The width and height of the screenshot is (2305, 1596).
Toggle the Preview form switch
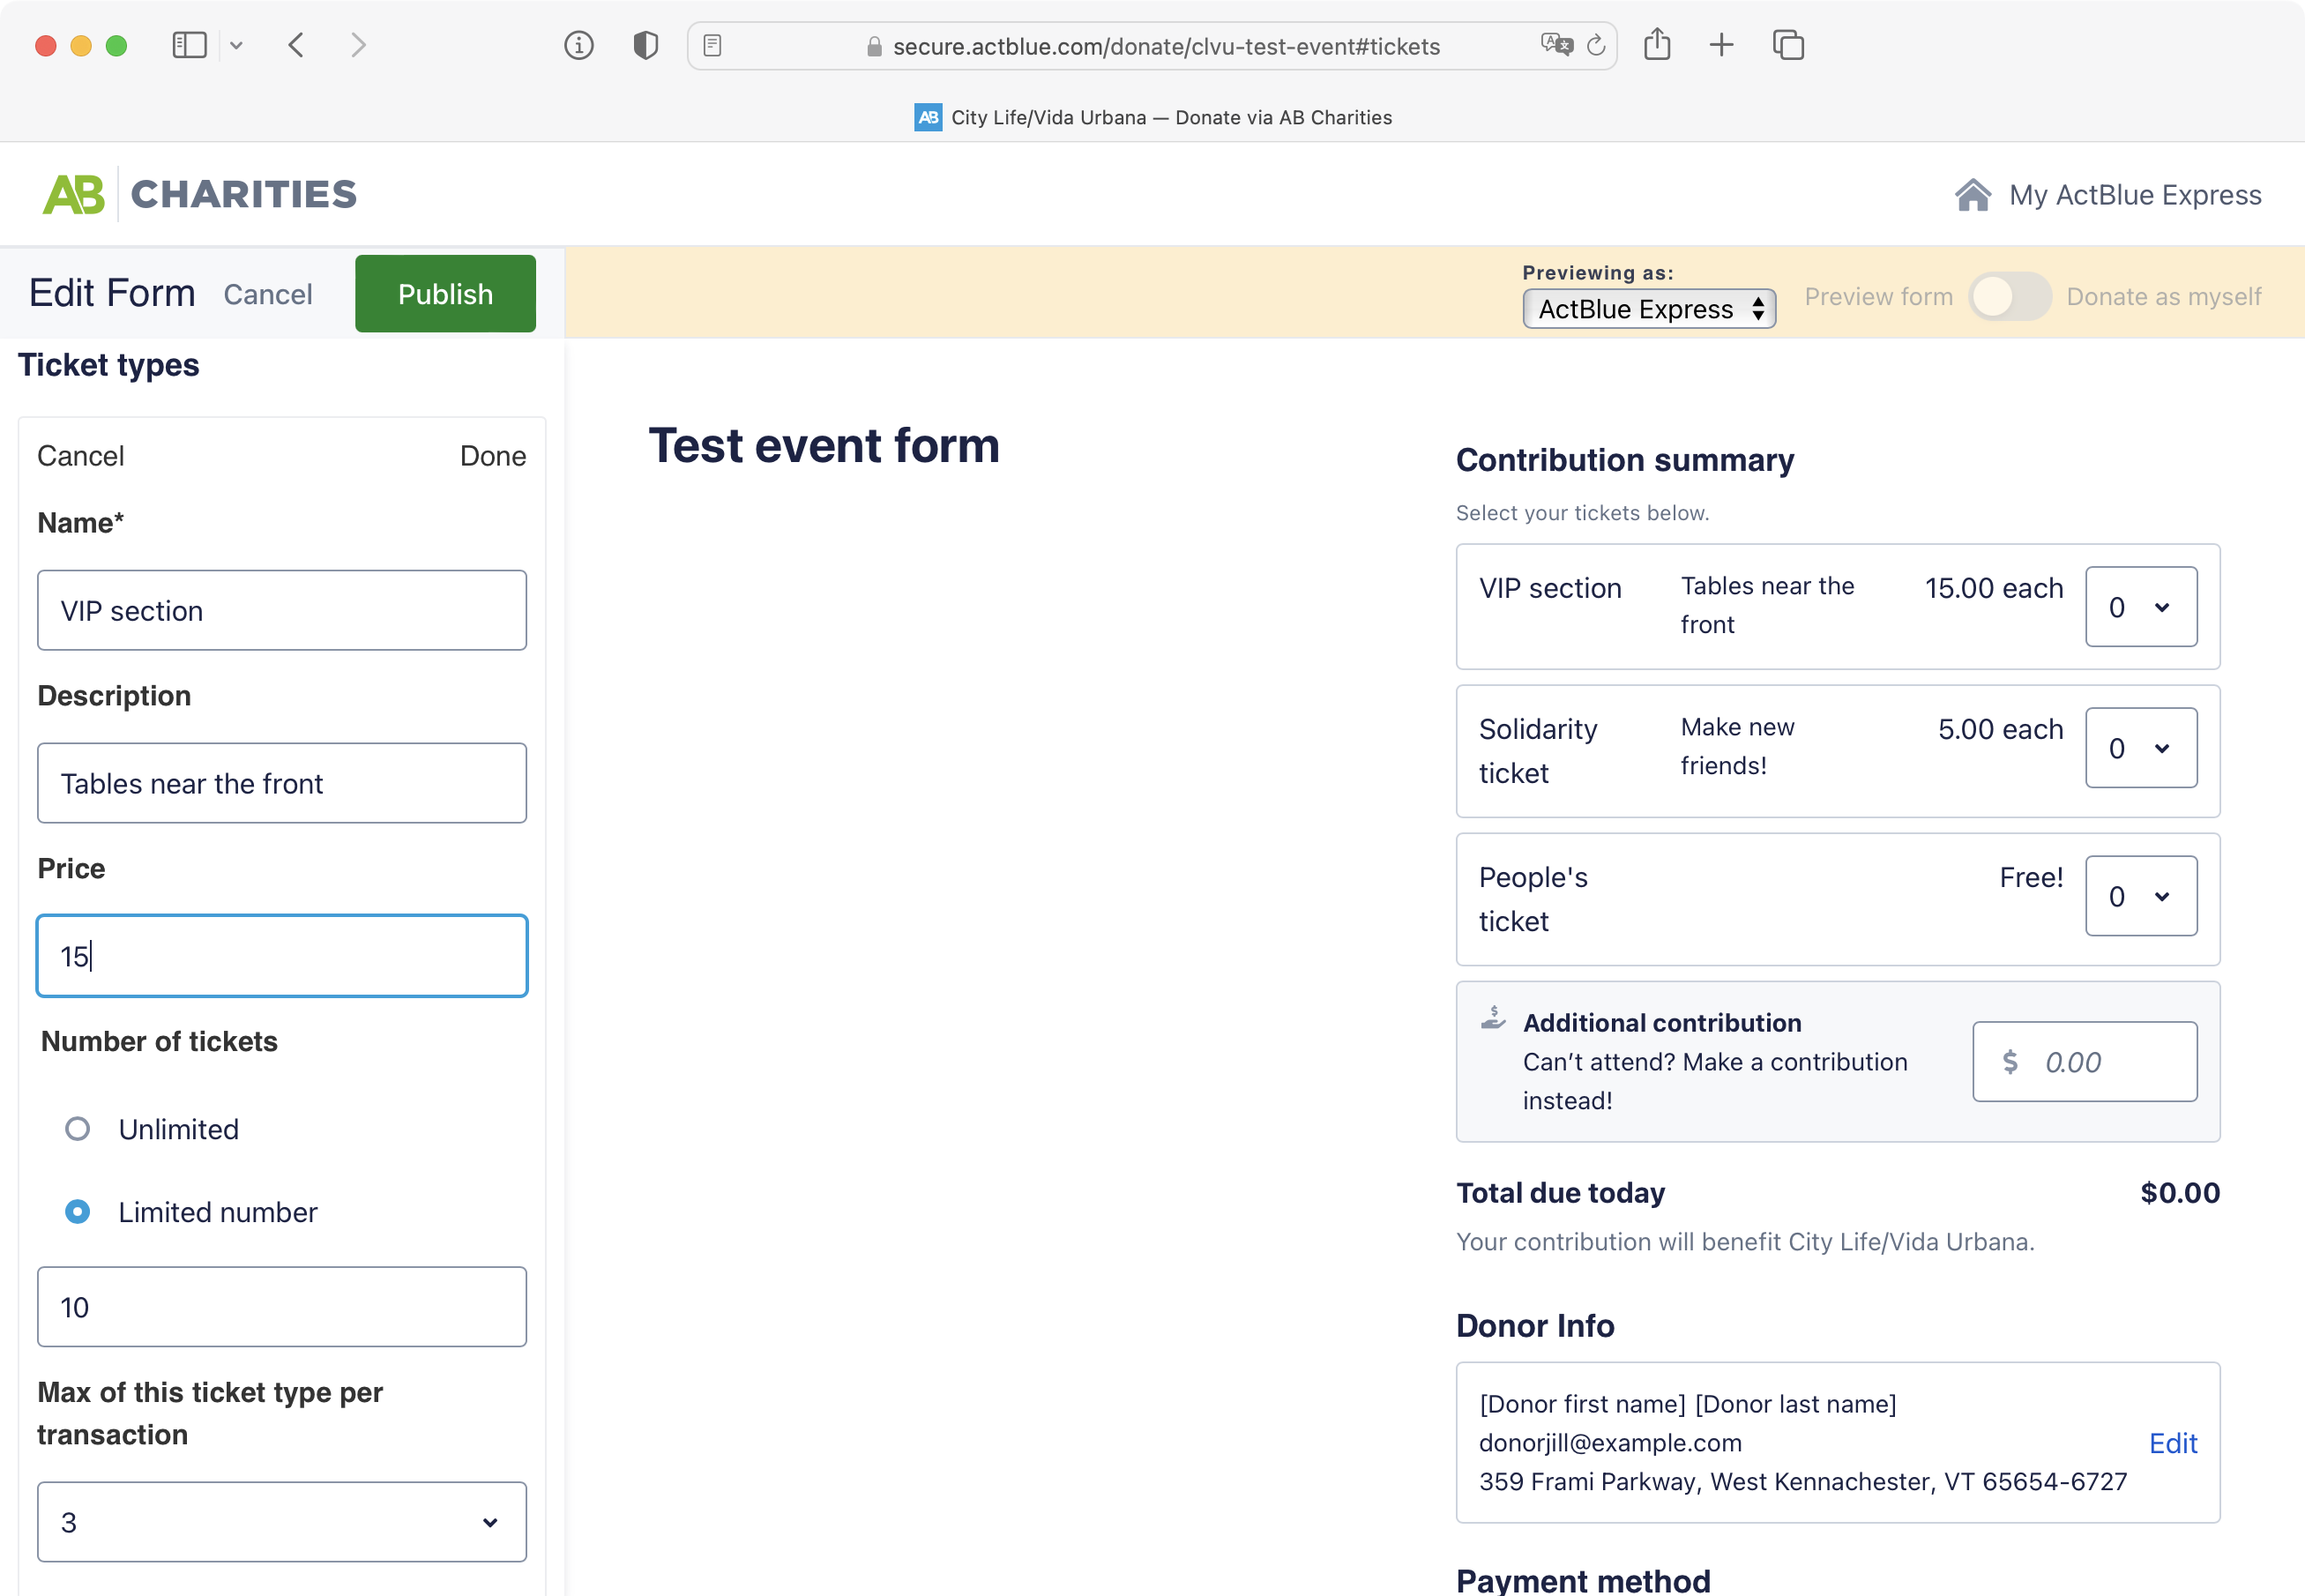click(x=2009, y=297)
